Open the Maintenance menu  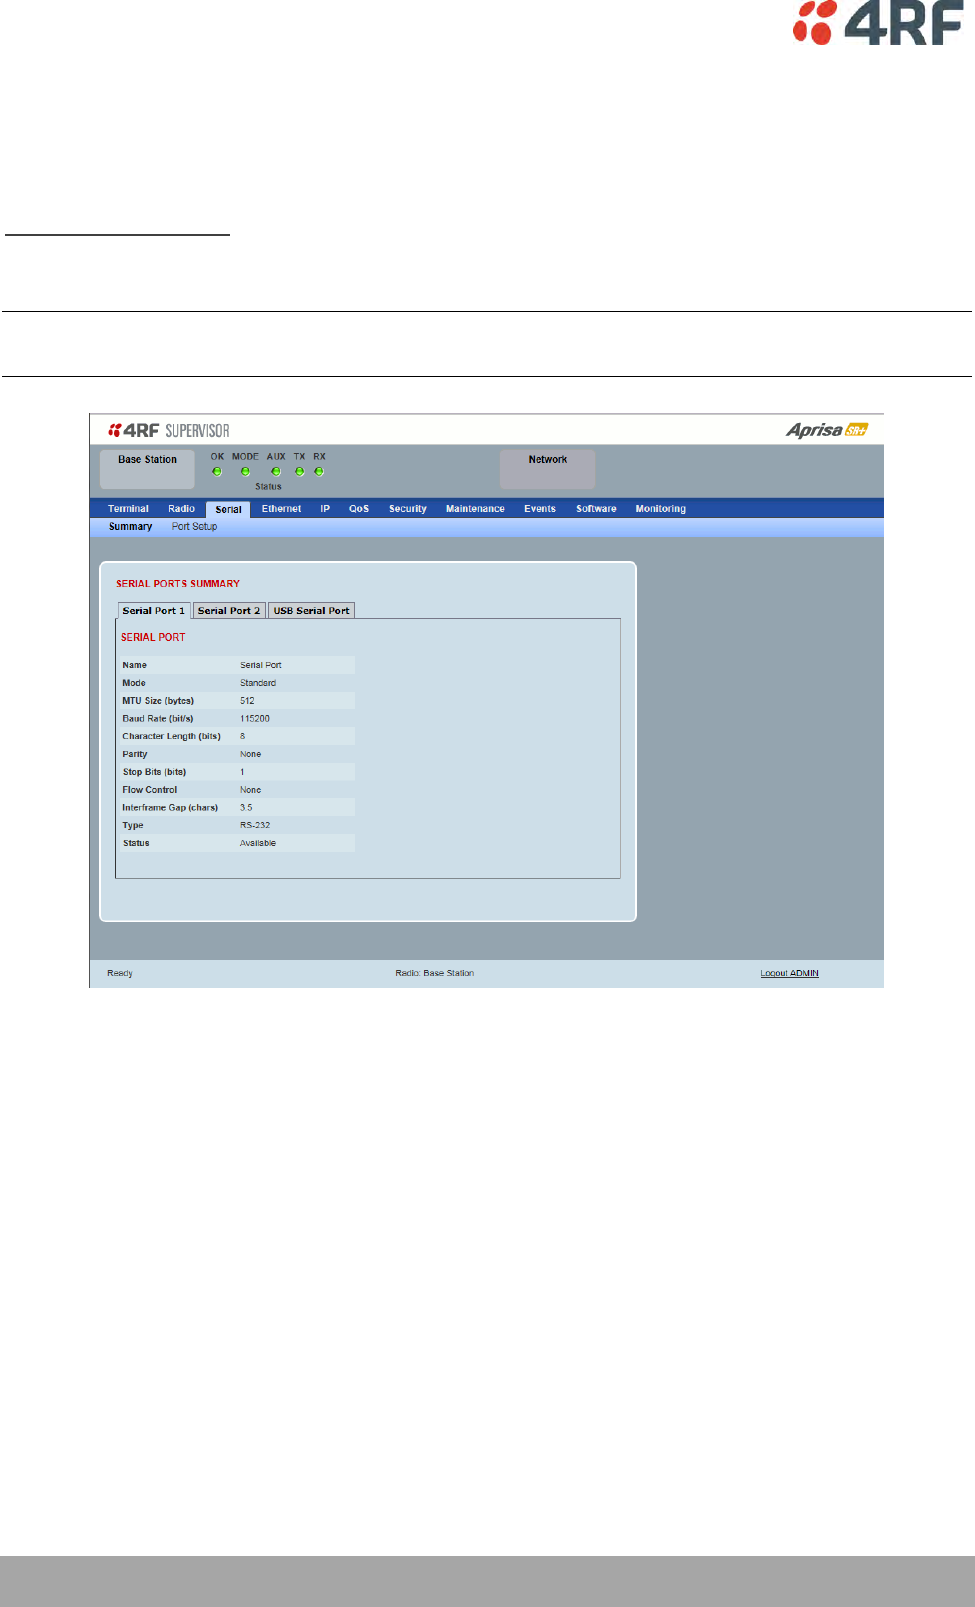coord(475,509)
